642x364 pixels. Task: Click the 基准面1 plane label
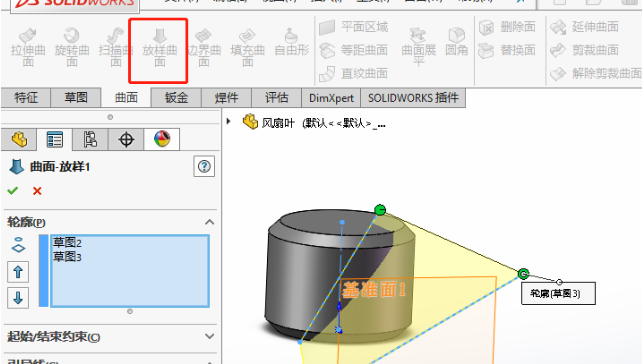[x=373, y=289]
